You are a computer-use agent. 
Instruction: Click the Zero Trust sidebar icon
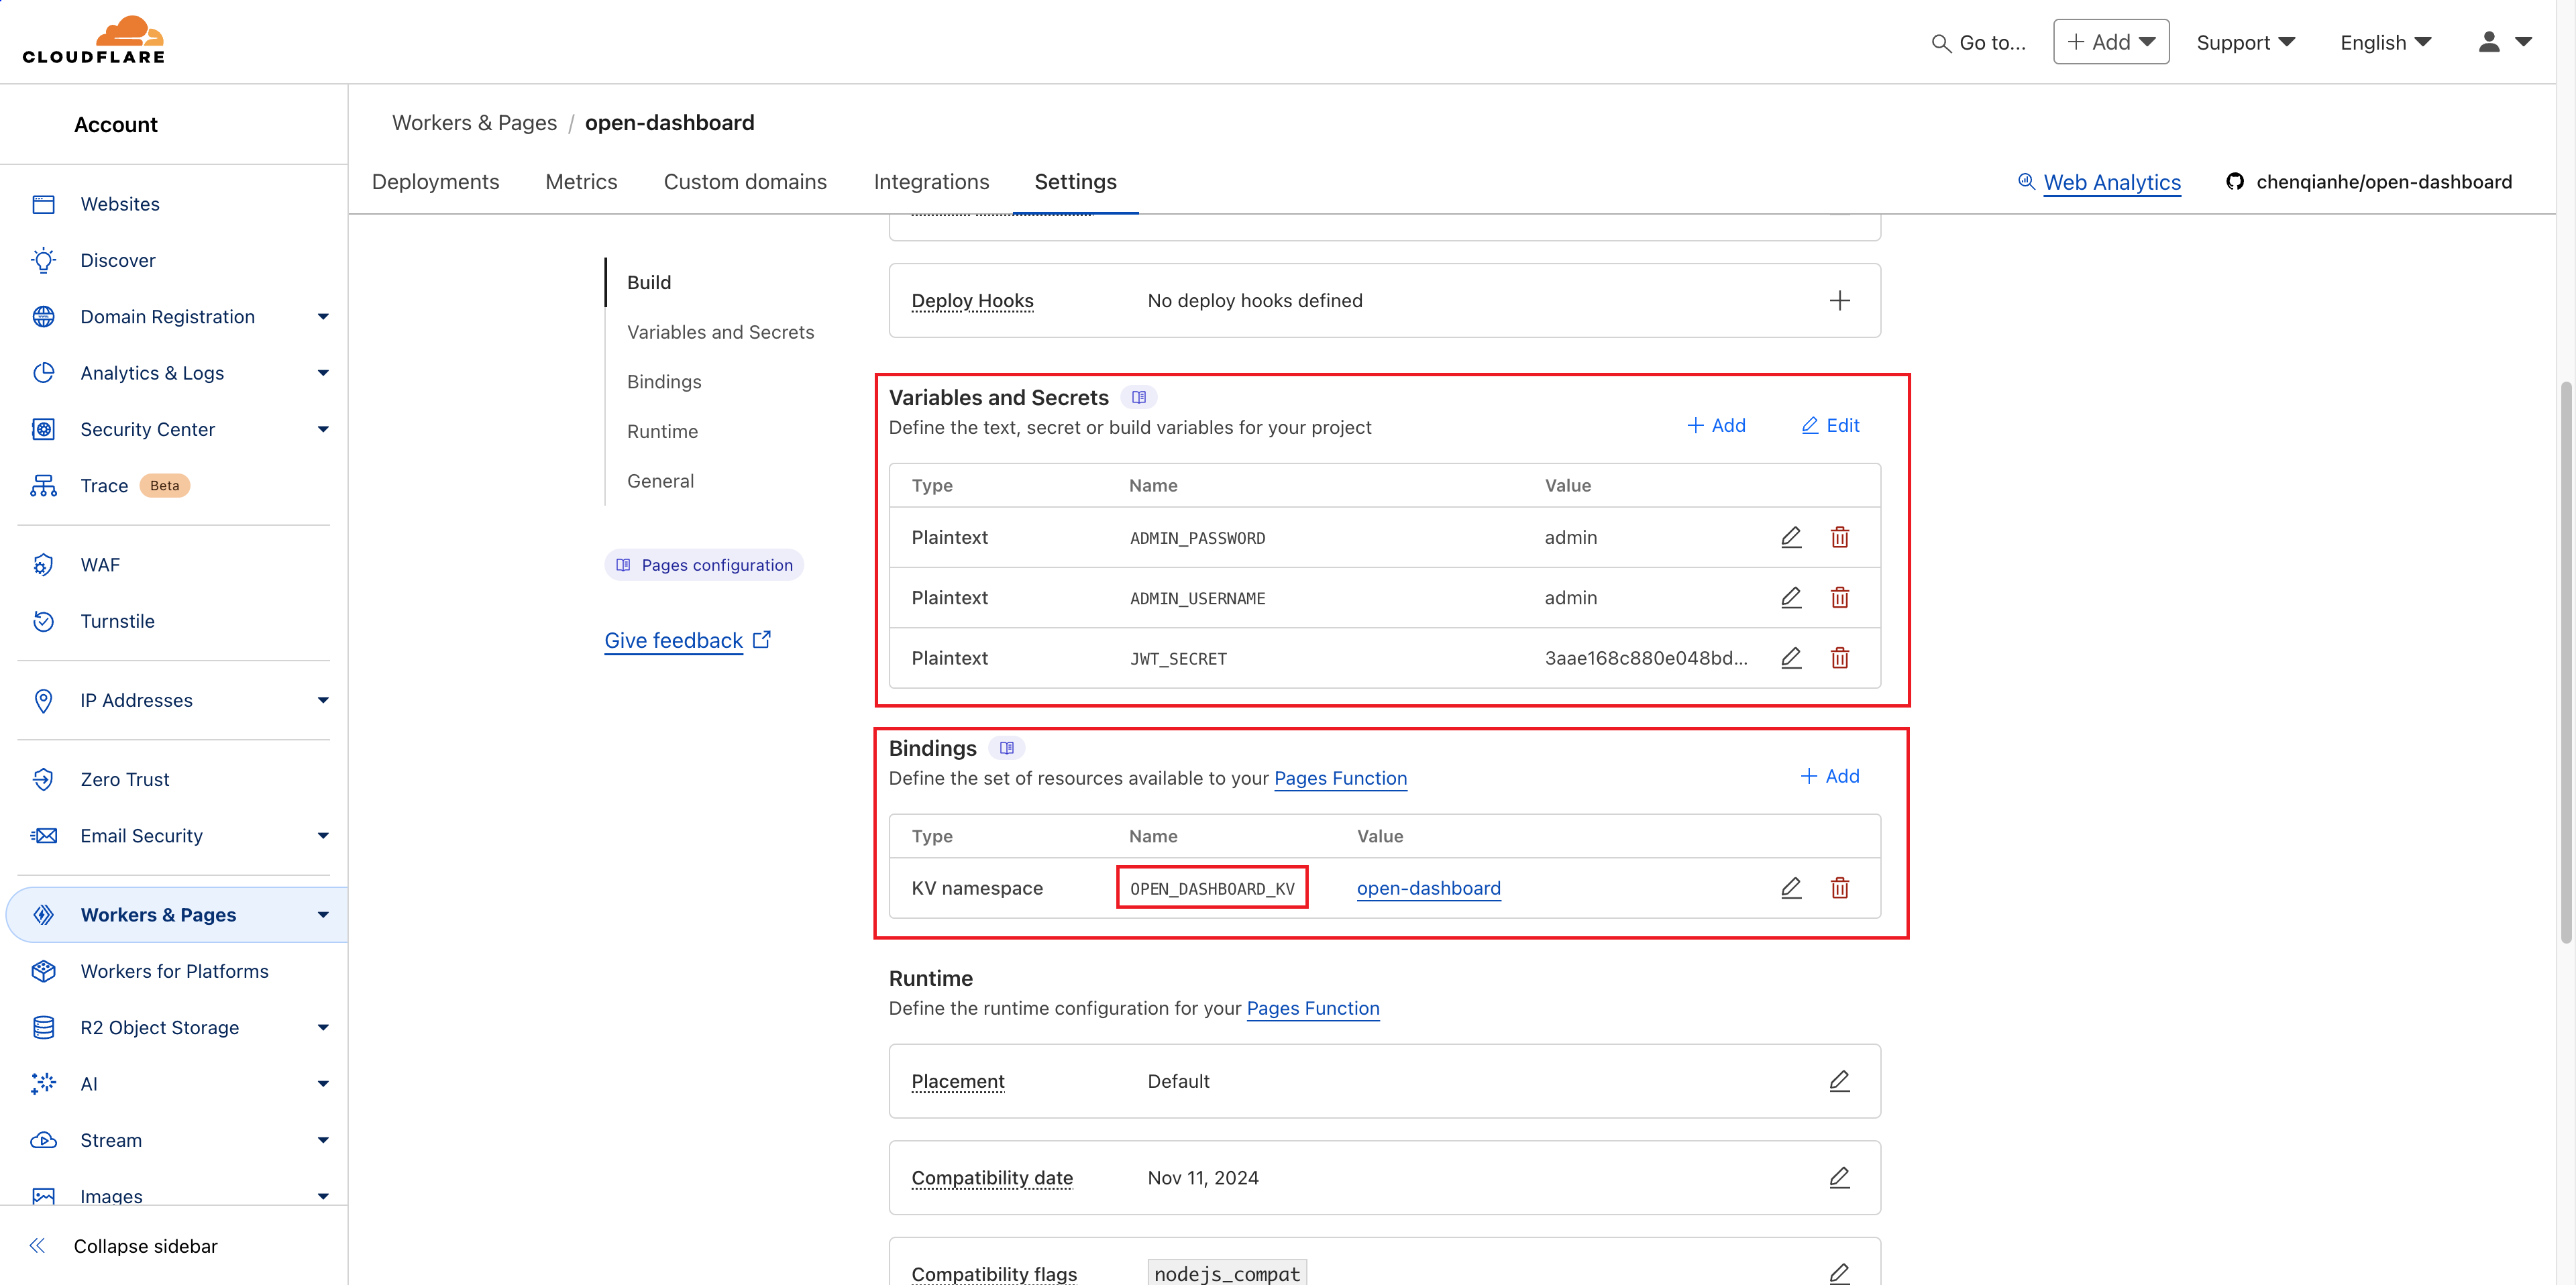[43, 779]
